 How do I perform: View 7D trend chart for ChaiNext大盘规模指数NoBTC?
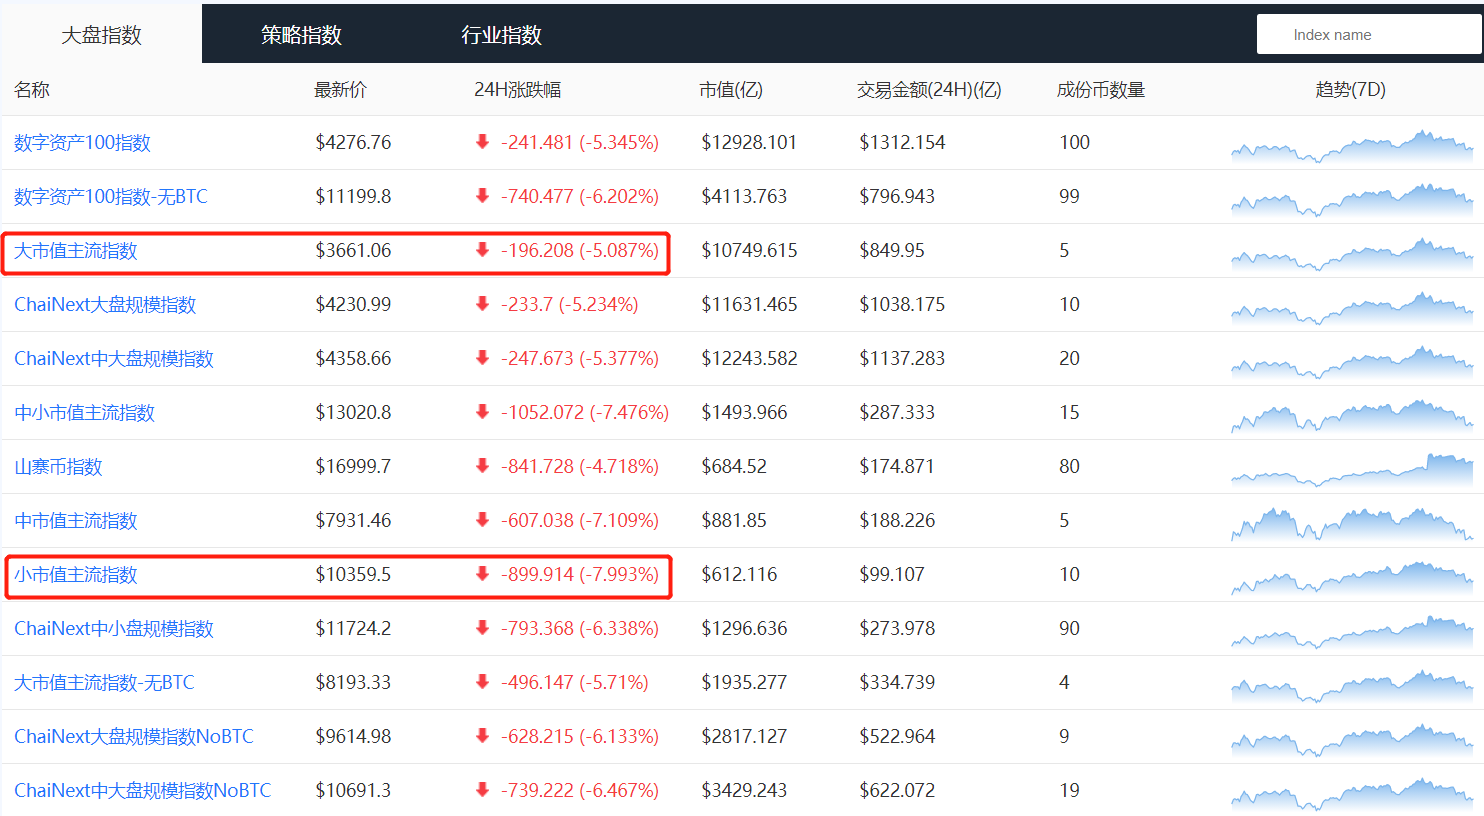pos(1352,740)
